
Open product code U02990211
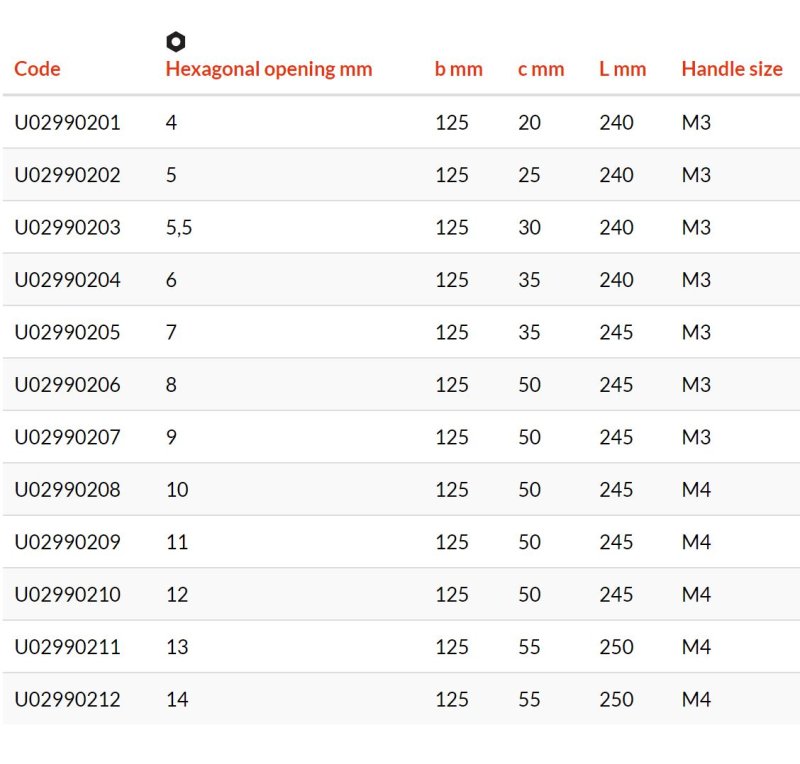pos(67,647)
